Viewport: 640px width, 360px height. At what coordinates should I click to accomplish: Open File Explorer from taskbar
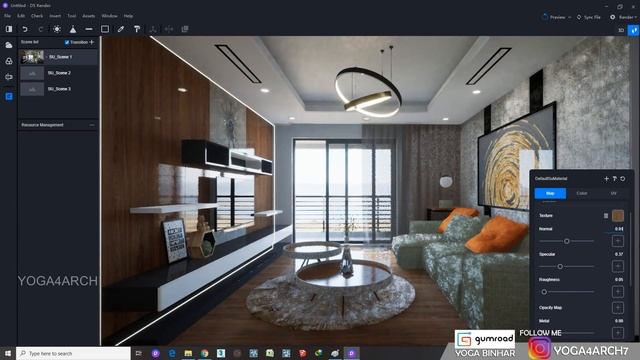(x=188, y=353)
